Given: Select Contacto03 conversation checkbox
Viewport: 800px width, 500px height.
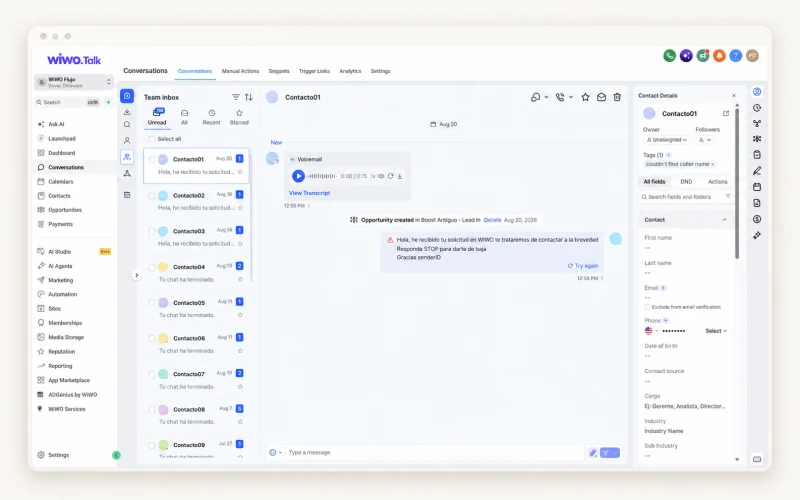Looking at the screenshot, I should (152, 231).
